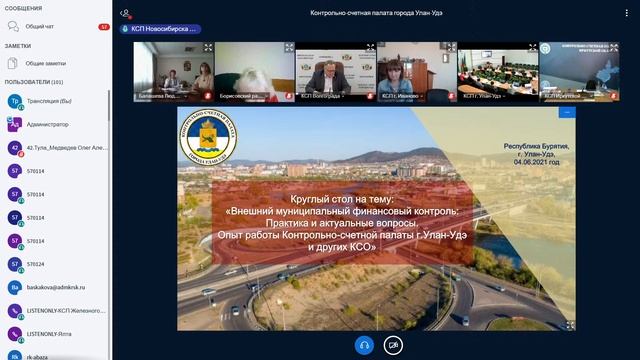Open the КСП Волгограда name dropdown
The height and width of the screenshot is (360, 640).
tap(322, 96)
